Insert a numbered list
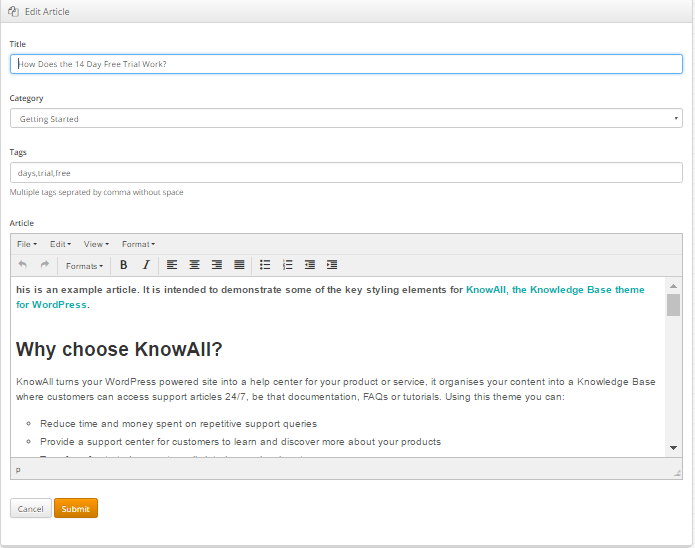Image resolution: width=695 pixels, height=548 pixels. pyautogui.click(x=287, y=265)
